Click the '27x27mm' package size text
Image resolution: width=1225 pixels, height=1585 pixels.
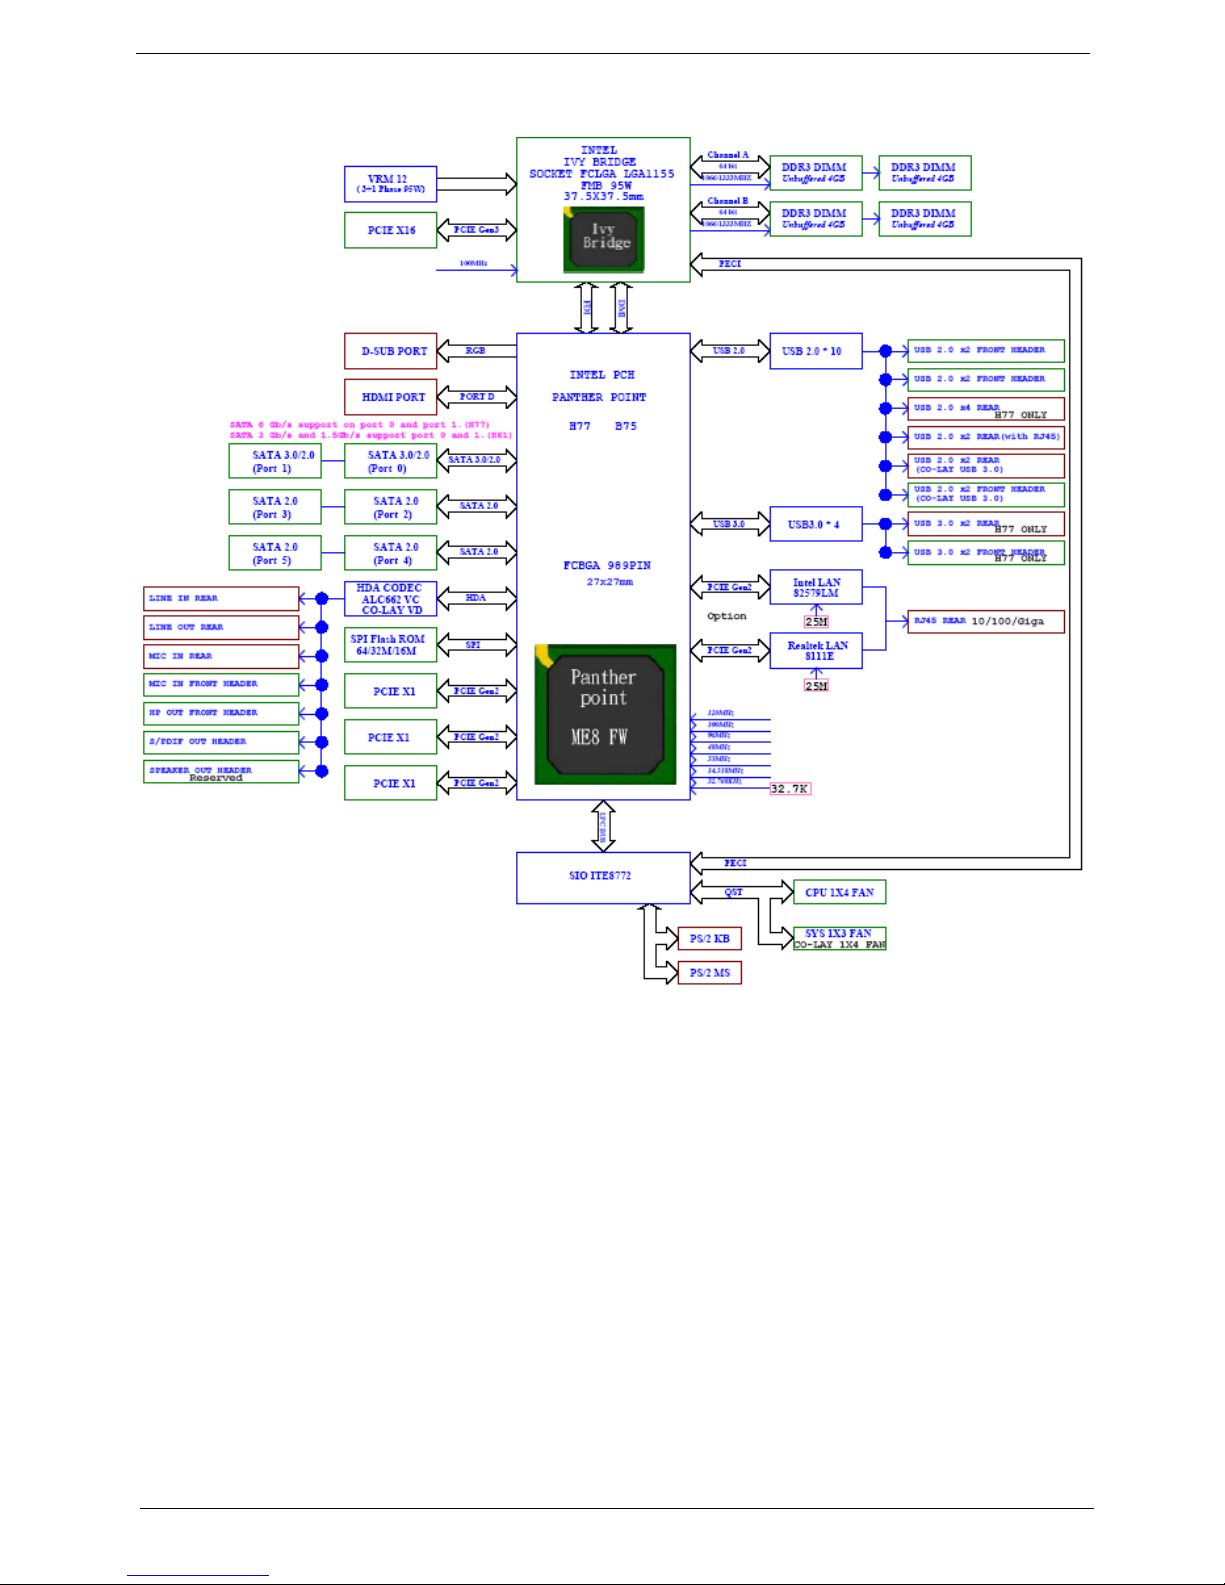[610, 582]
